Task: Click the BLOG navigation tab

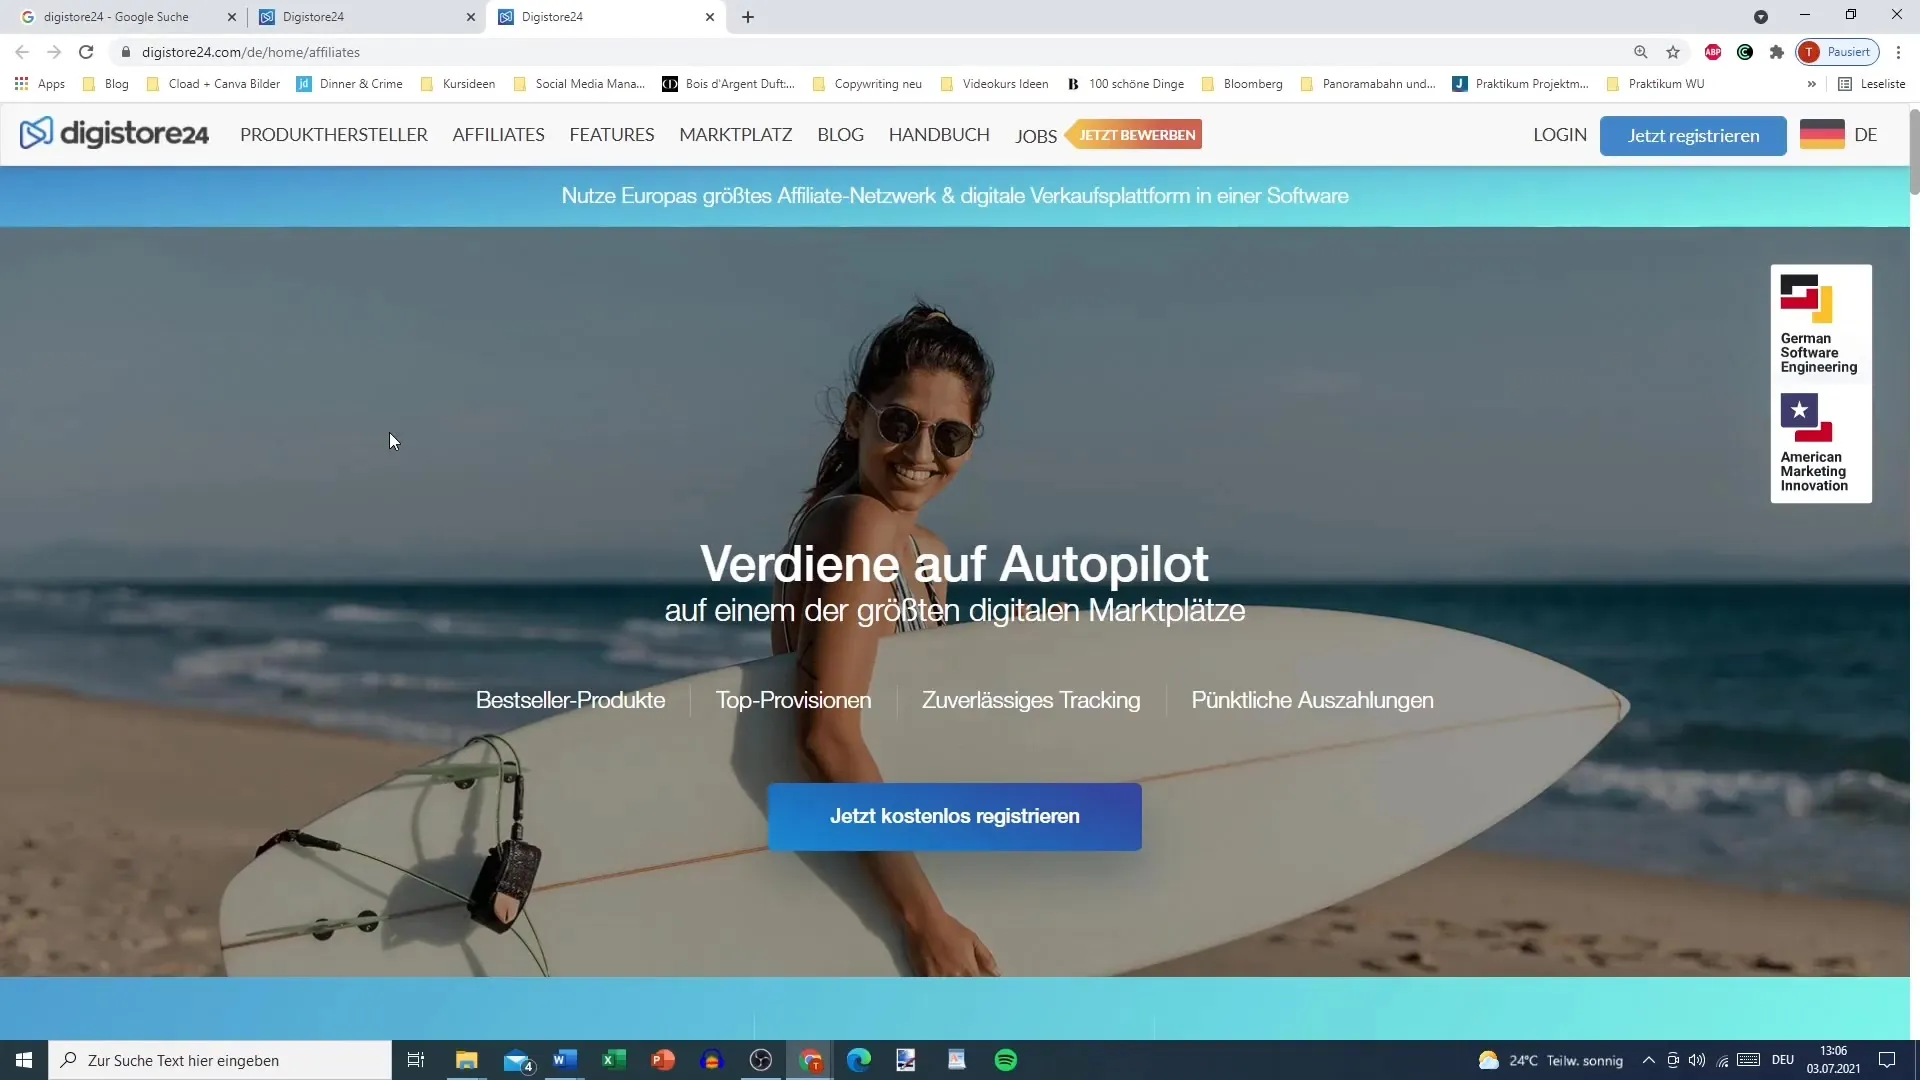Action: pos(840,135)
